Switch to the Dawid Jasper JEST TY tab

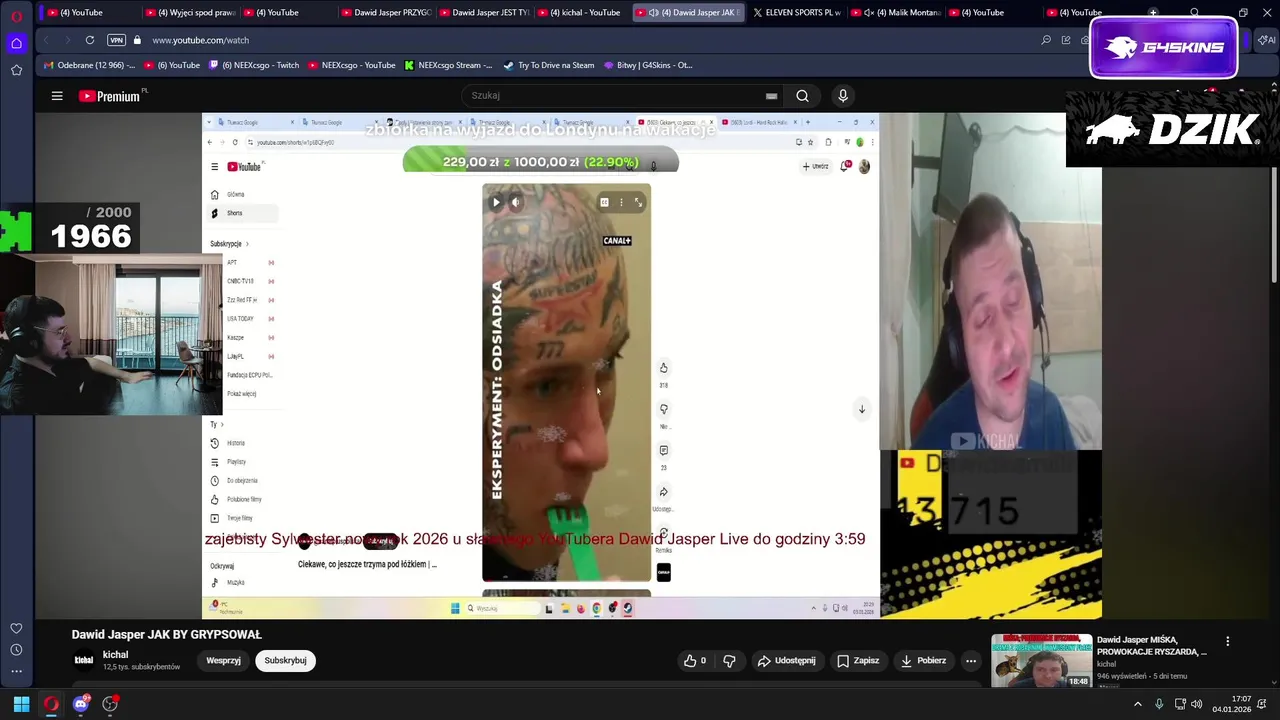click(x=483, y=12)
